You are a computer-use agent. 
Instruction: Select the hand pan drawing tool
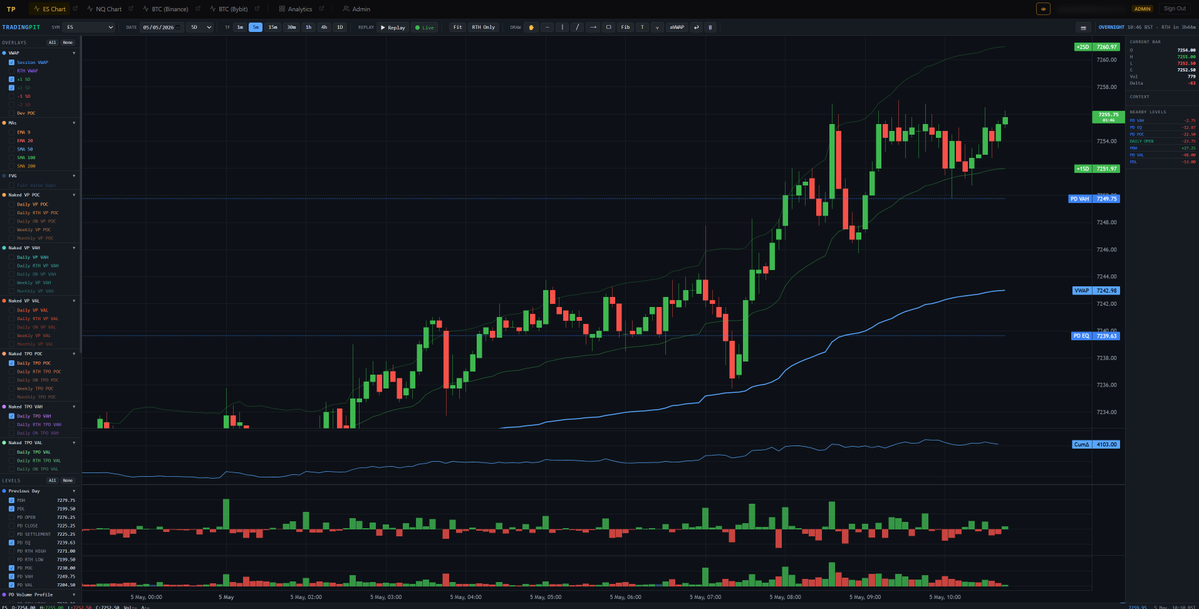pyautogui.click(x=531, y=27)
